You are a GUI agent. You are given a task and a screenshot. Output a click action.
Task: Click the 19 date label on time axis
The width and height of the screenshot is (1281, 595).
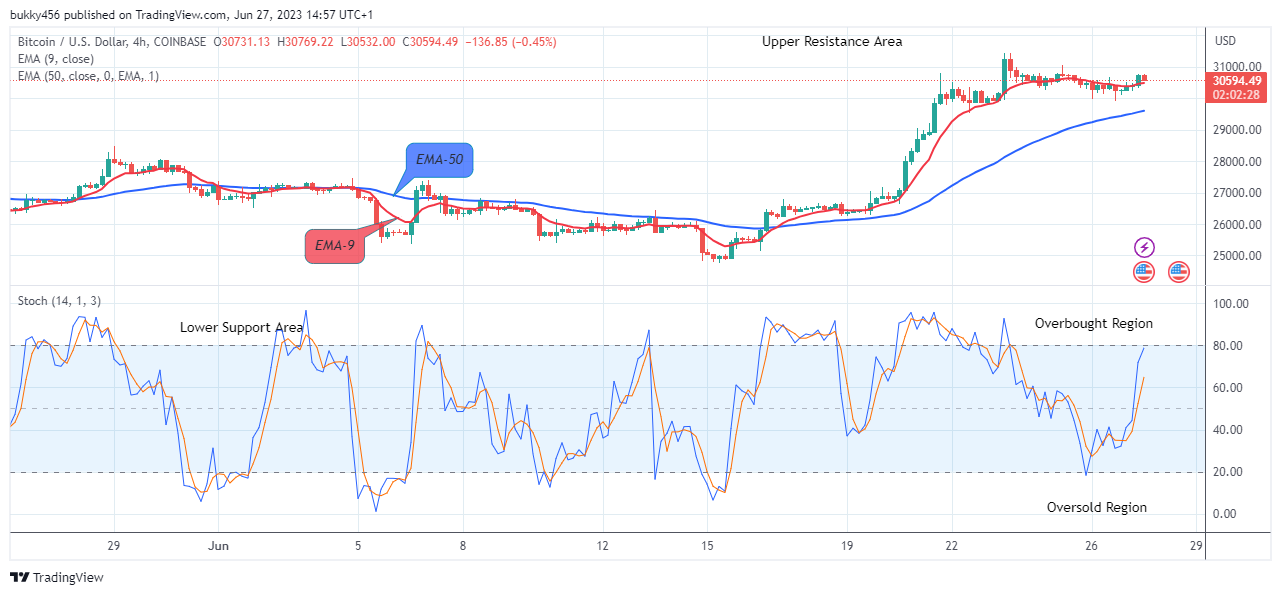(847, 546)
